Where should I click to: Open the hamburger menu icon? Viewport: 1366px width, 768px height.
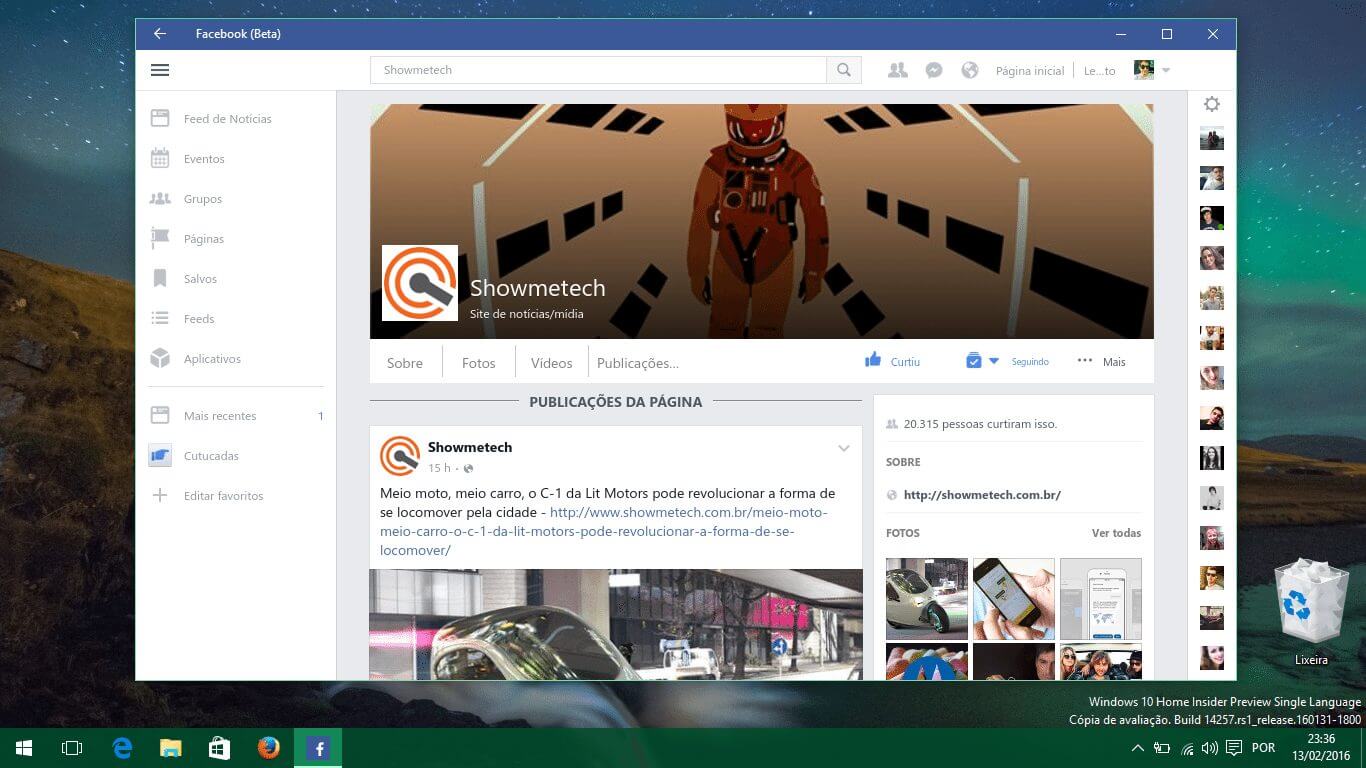point(160,70)
